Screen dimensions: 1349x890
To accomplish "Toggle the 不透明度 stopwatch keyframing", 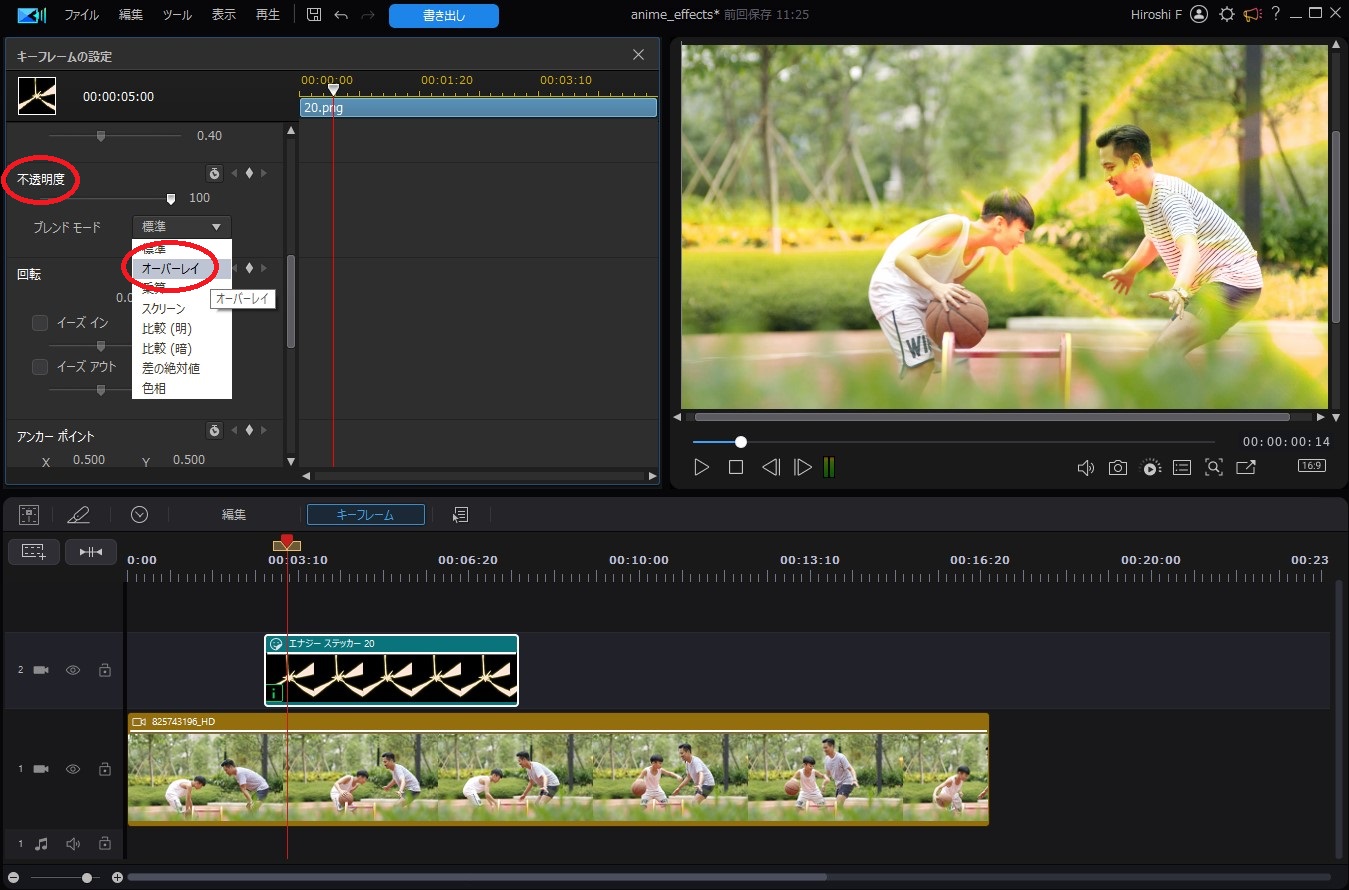I will click(x=214, y=173).
